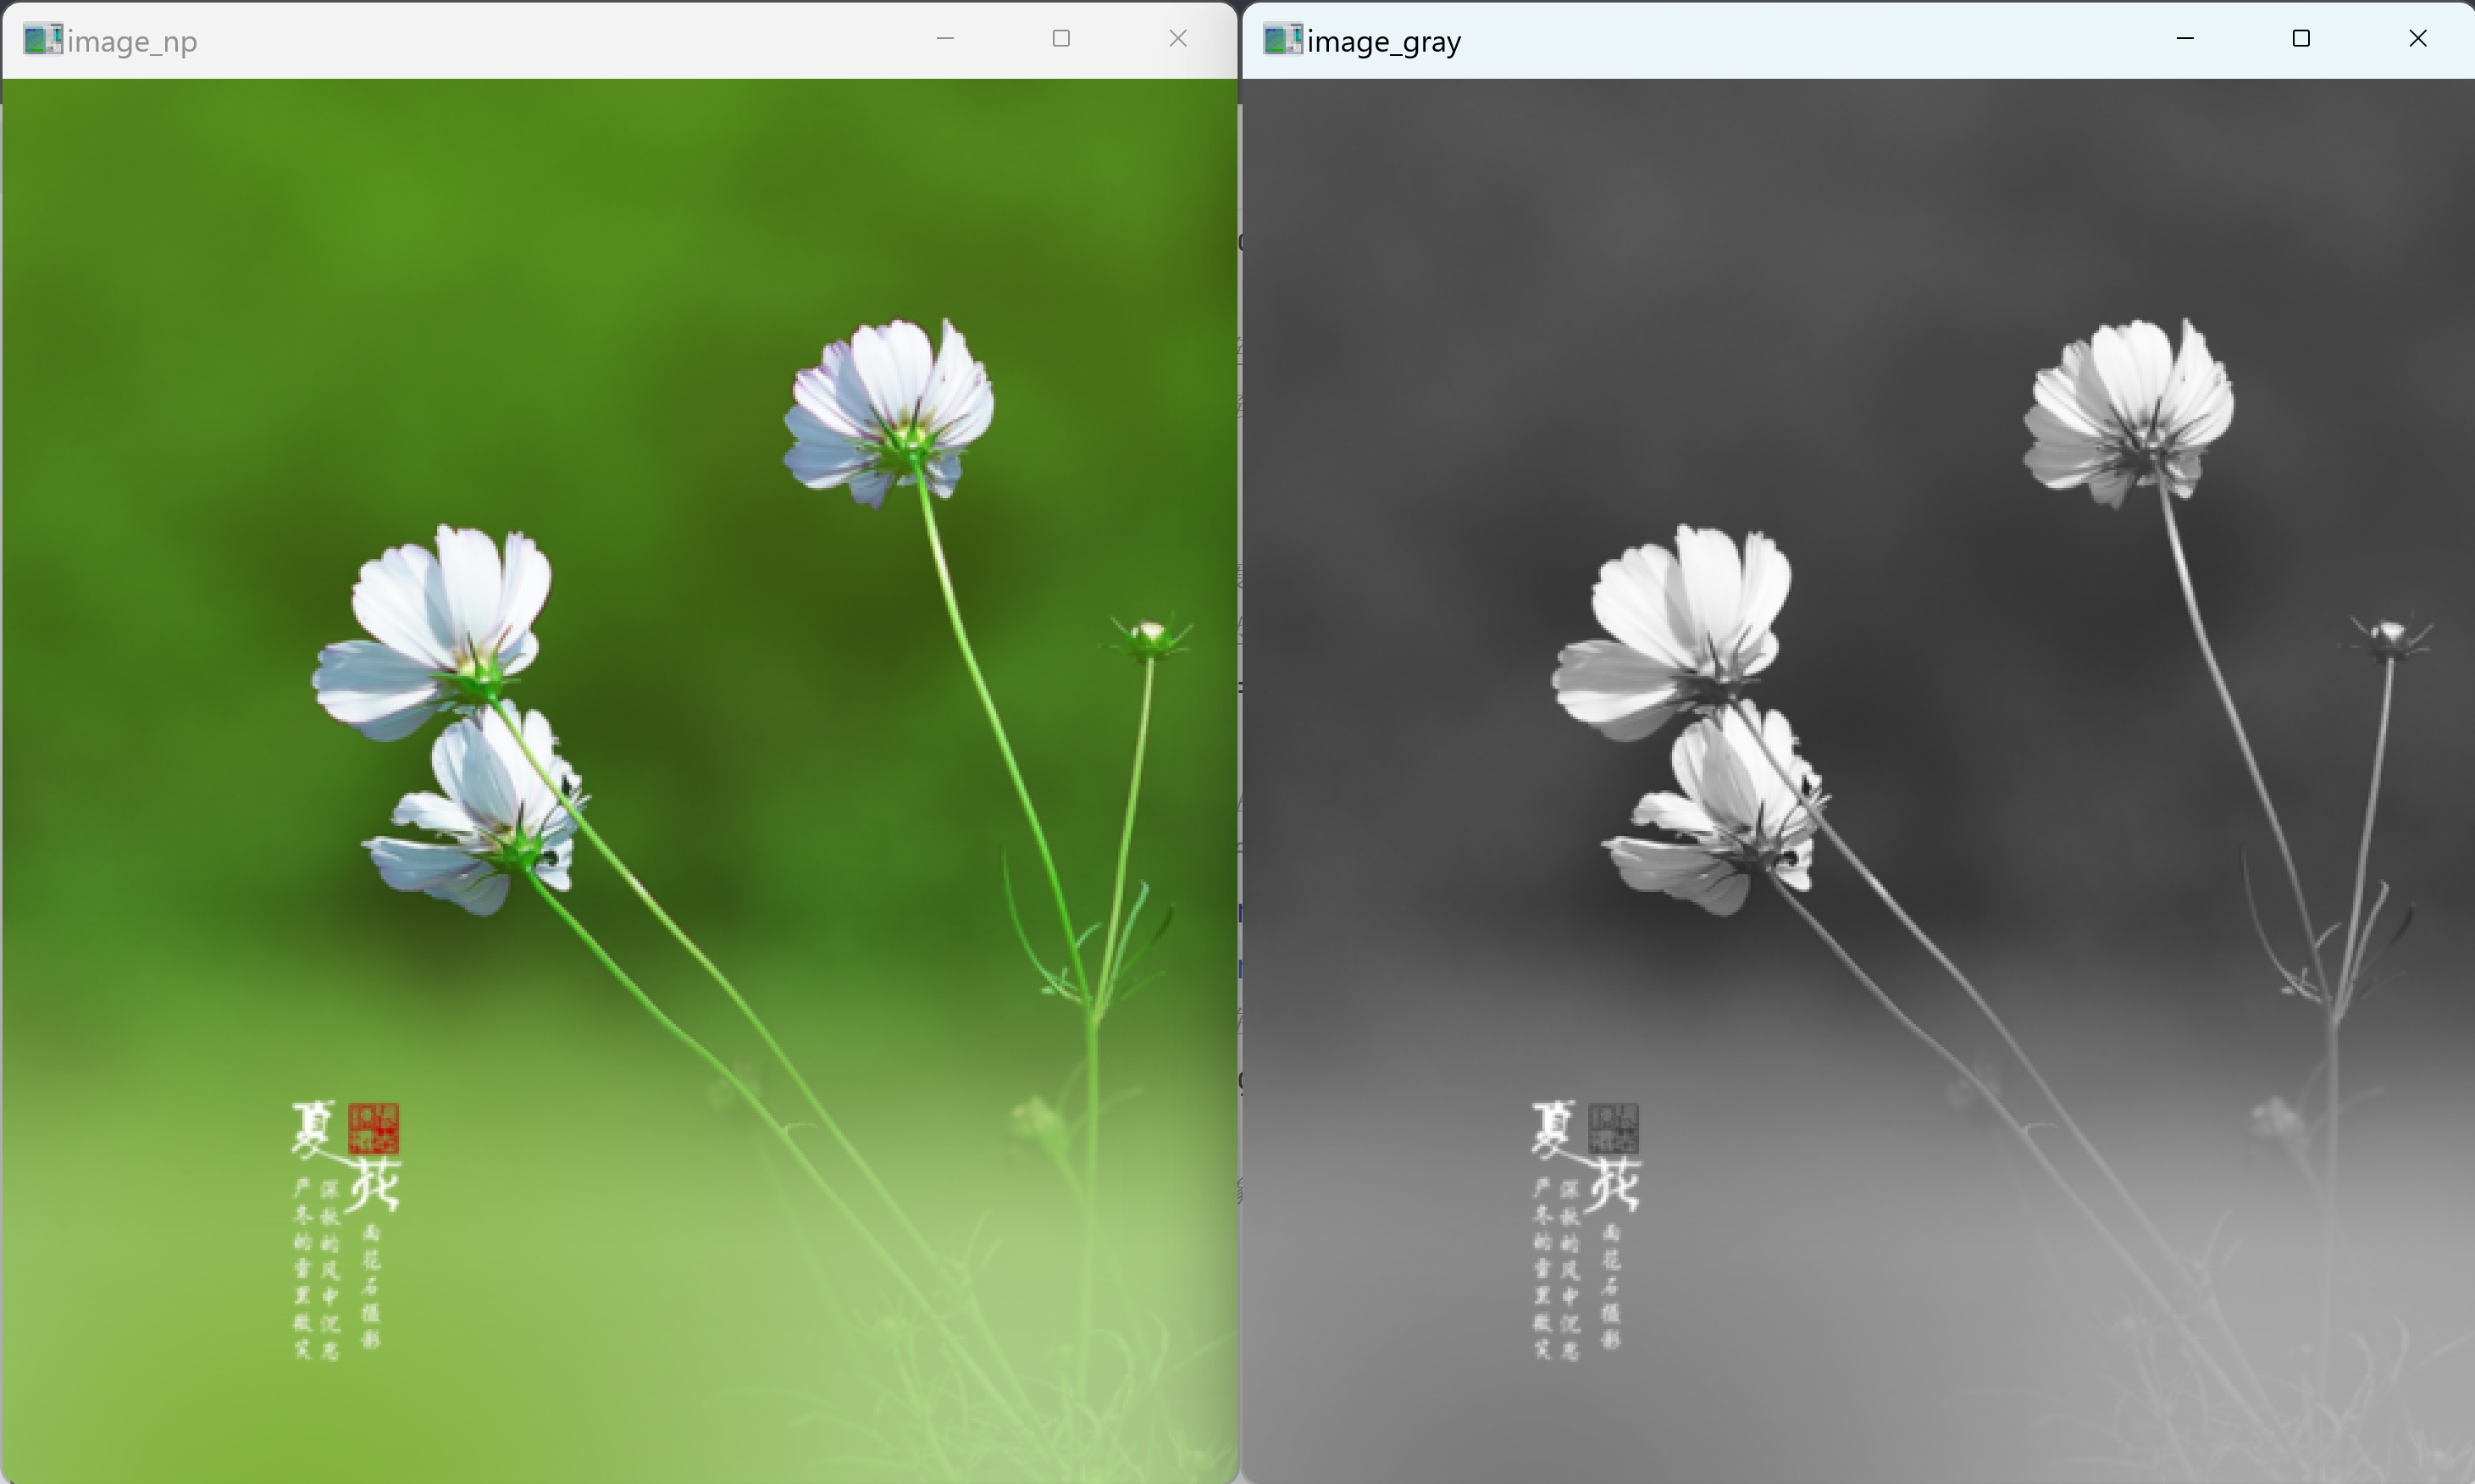Click the image_np title bar text
Image resolution: width=2475 pixels, height=1484 pixels.
tap(132, 42)
